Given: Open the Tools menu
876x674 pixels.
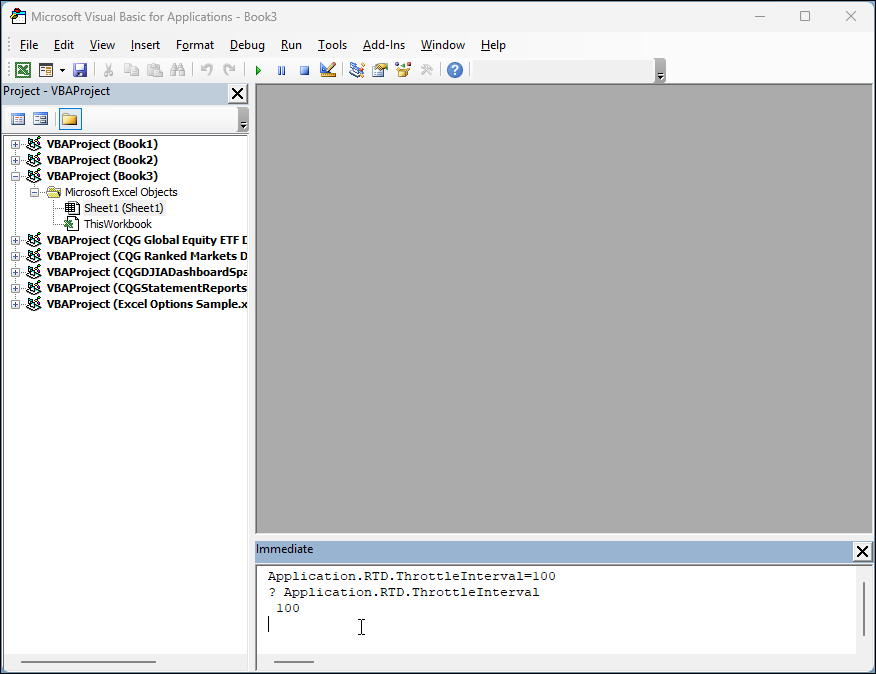Looking at the screenshot, I should click(x=332, y=45).
